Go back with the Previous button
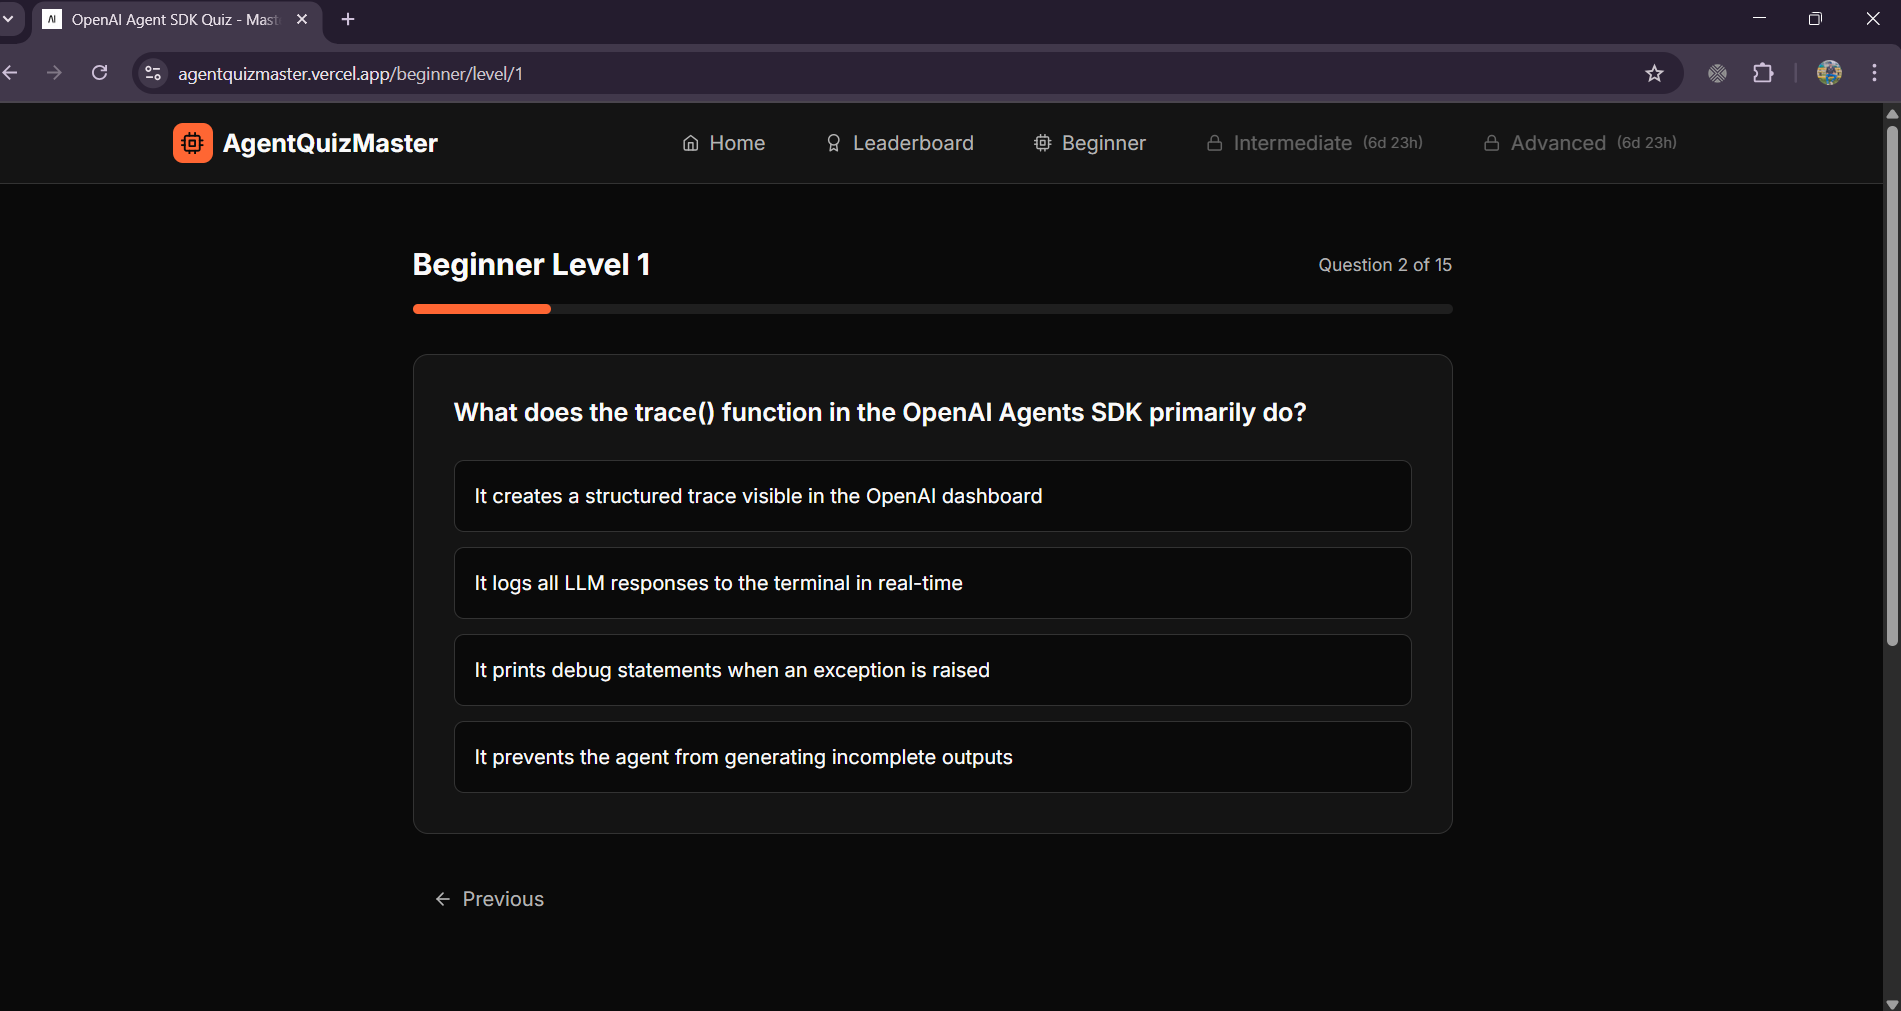This screenshot has height=1011, width=1901. click(489, 899)
